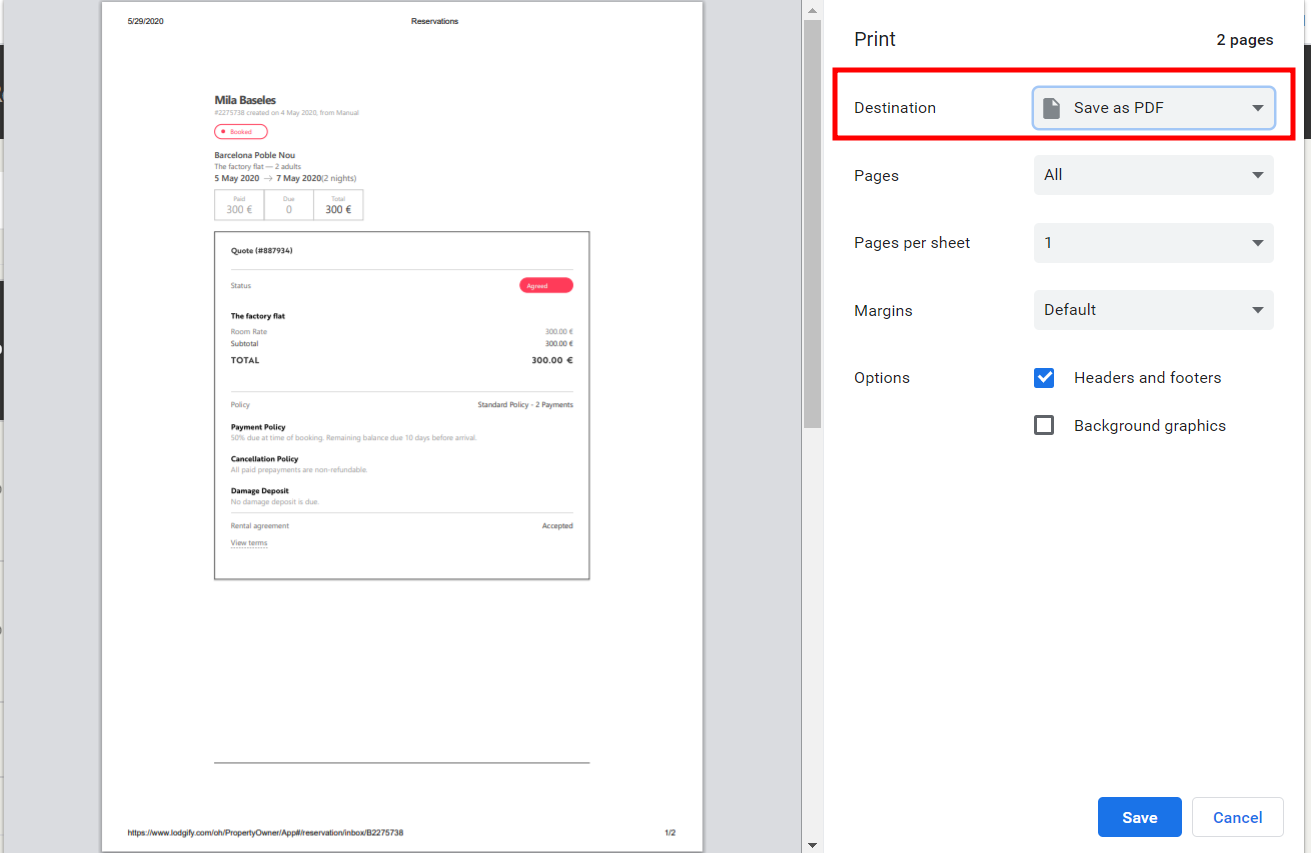Click the lodgify URL in page footer
Screen dimensions: 1311x853
(x=265, y=832)
